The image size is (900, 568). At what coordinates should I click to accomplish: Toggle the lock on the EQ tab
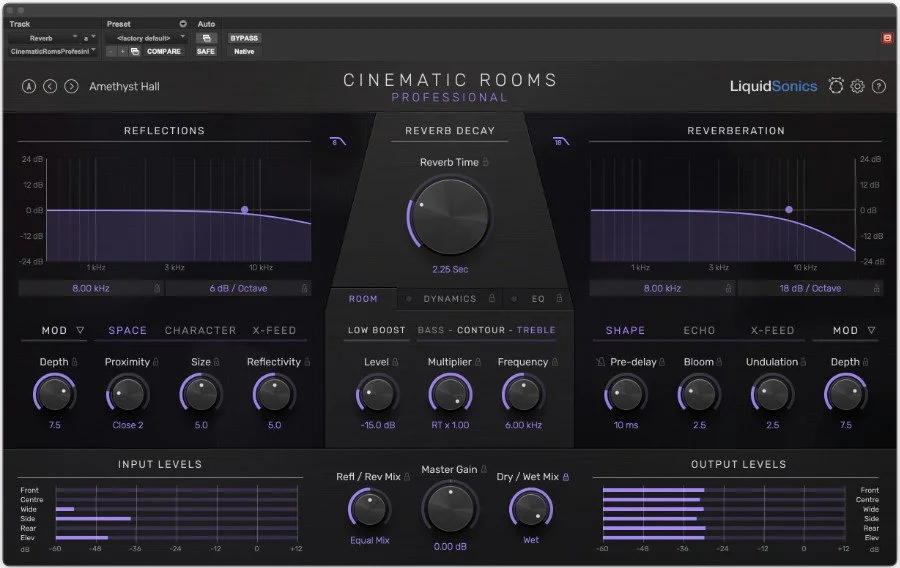point(559,298)
